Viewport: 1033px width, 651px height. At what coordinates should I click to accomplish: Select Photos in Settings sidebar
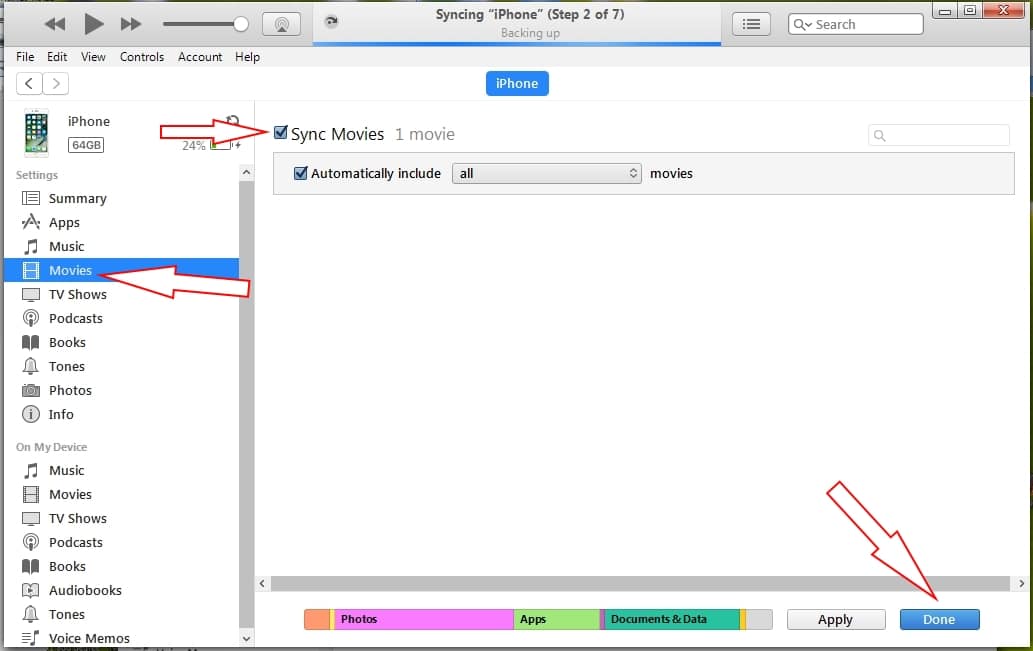pyautogui.click(x=122, y=390)
